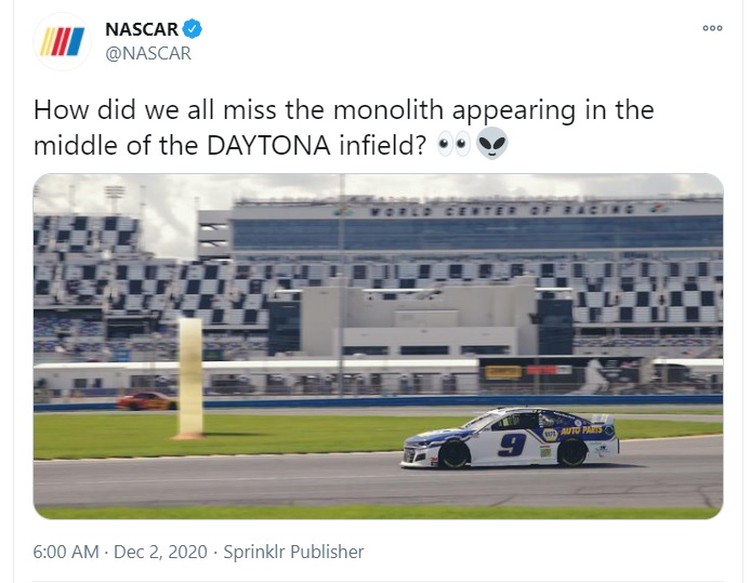Click the stadium floodlight tower
Screen dimensions: 750x583
point(115,199)
